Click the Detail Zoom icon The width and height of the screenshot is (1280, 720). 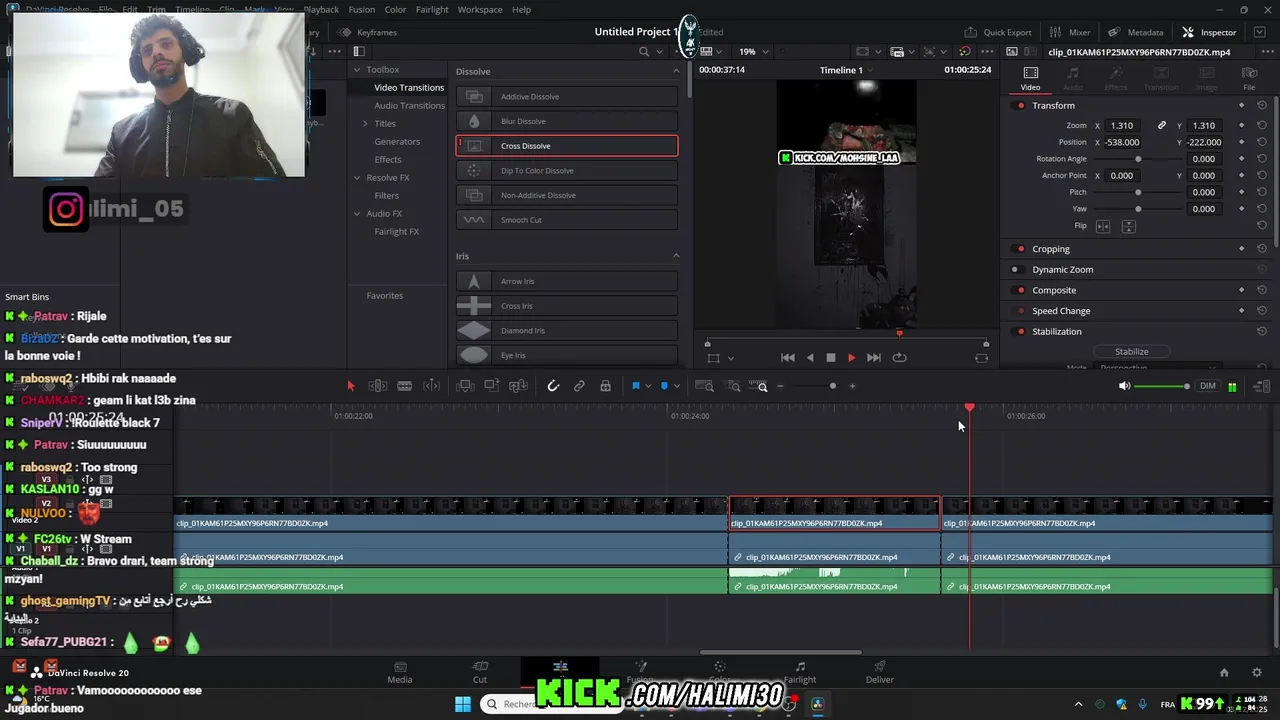click(x=734, y=386)
